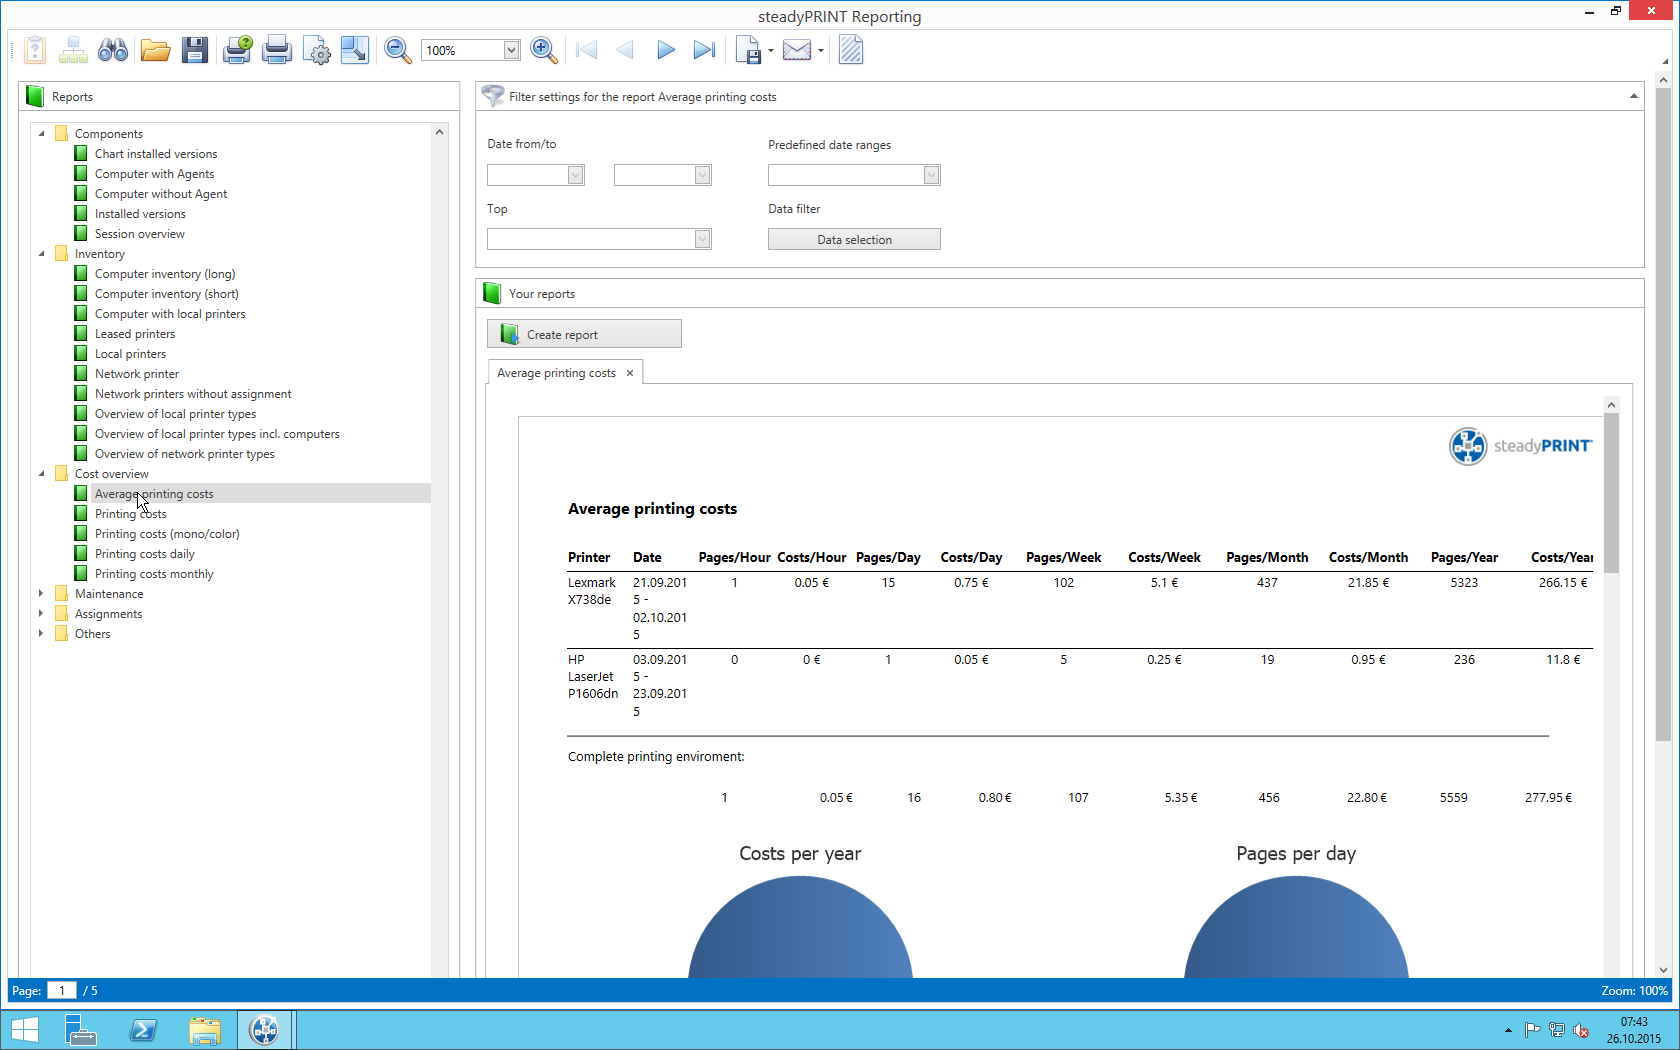The height and width of the screenshot is (1050, 1680).
Task: Collapse the Cost overview folder
Action: [x=42, y=474]
